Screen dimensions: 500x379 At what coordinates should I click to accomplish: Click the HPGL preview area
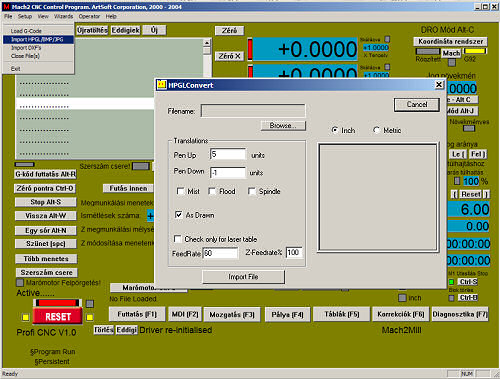377,197
